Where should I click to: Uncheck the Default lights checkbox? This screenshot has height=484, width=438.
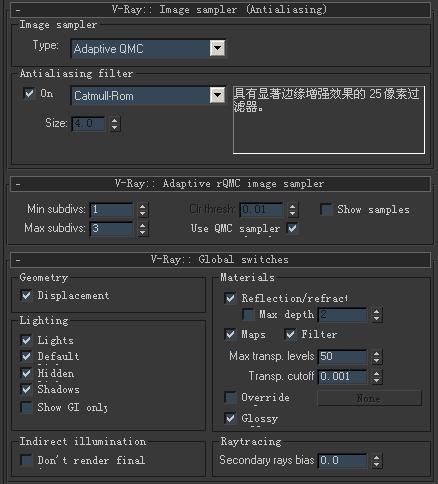point(26,356)
